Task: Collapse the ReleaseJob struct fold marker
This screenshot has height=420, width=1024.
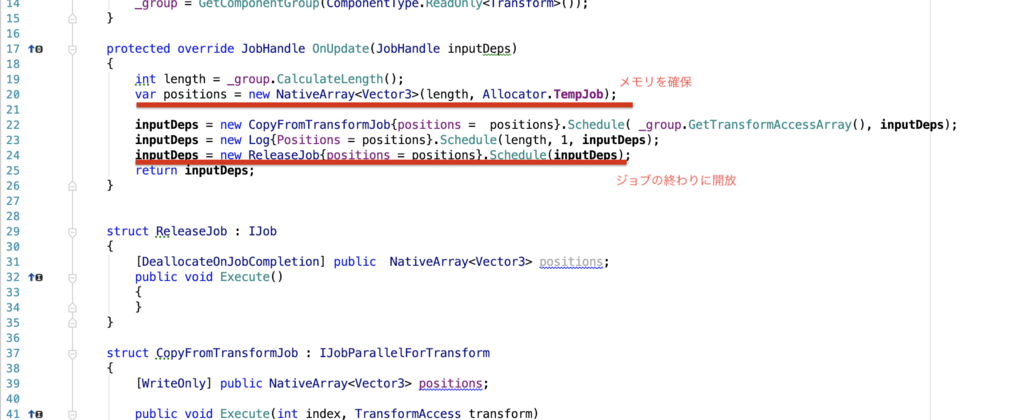Action: click(x=72, y=231)
